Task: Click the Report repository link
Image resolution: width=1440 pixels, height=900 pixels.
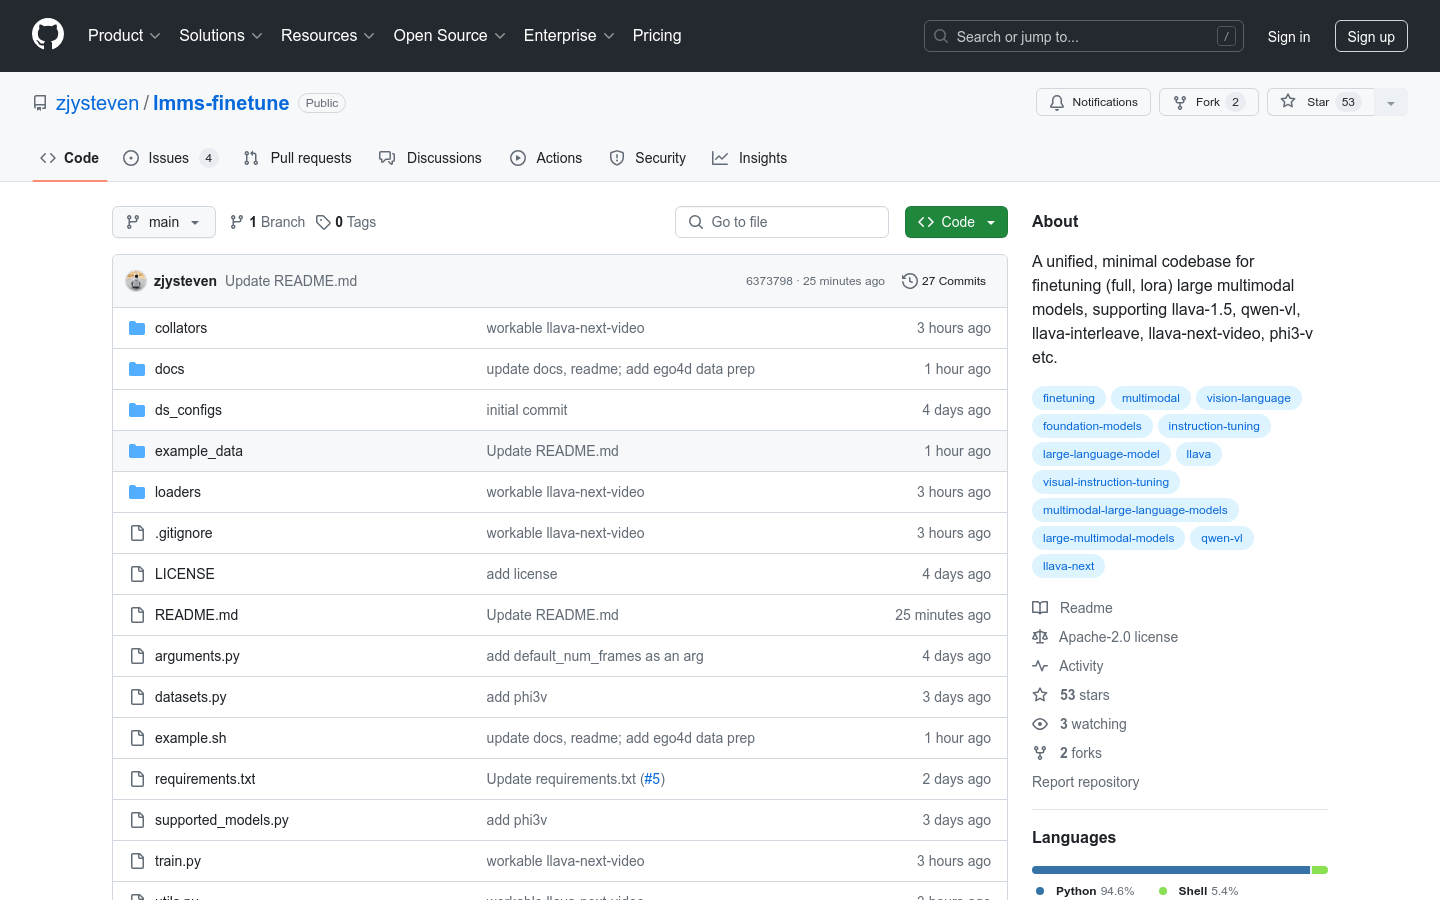Action: (x=1085, y=782)
